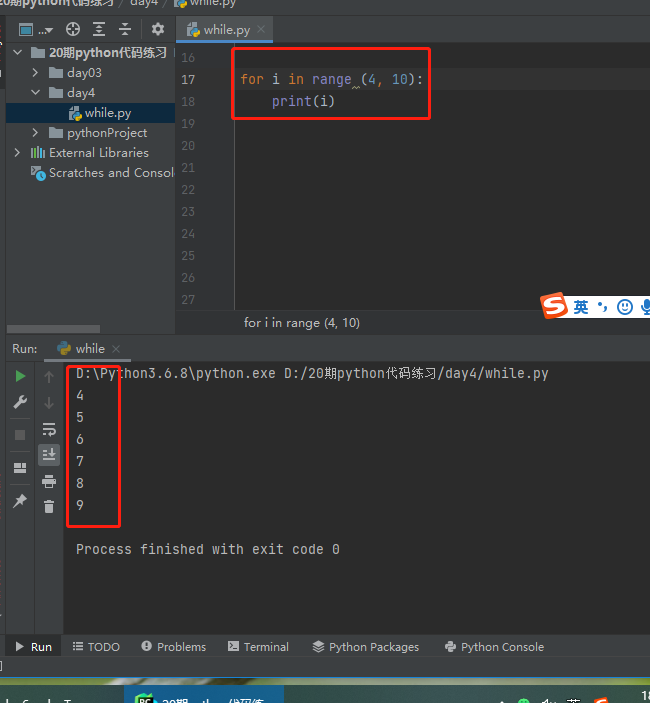
Task: Click the output value 9 in console
Action: pos(80,505)
